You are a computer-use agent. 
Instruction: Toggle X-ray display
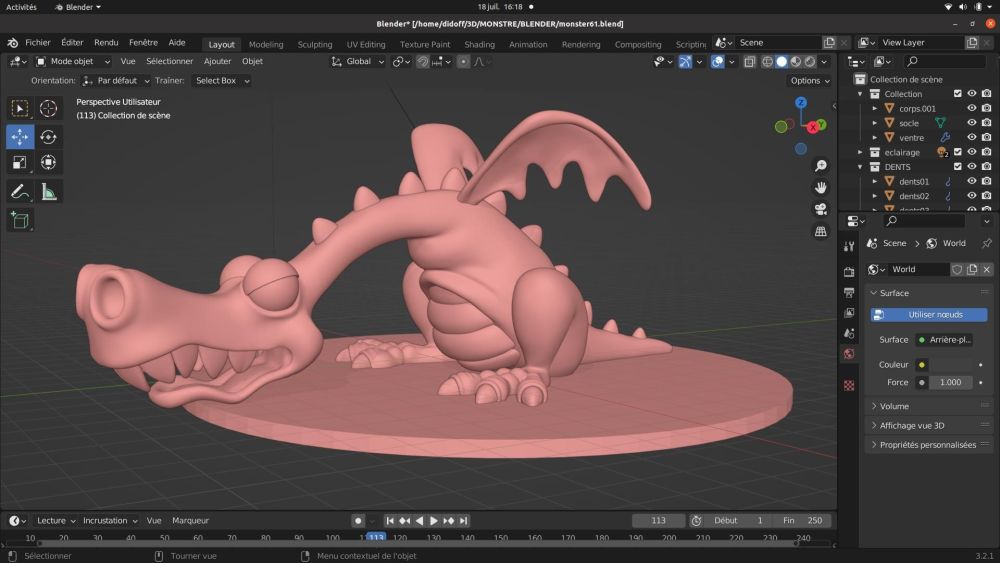point(750,62)
